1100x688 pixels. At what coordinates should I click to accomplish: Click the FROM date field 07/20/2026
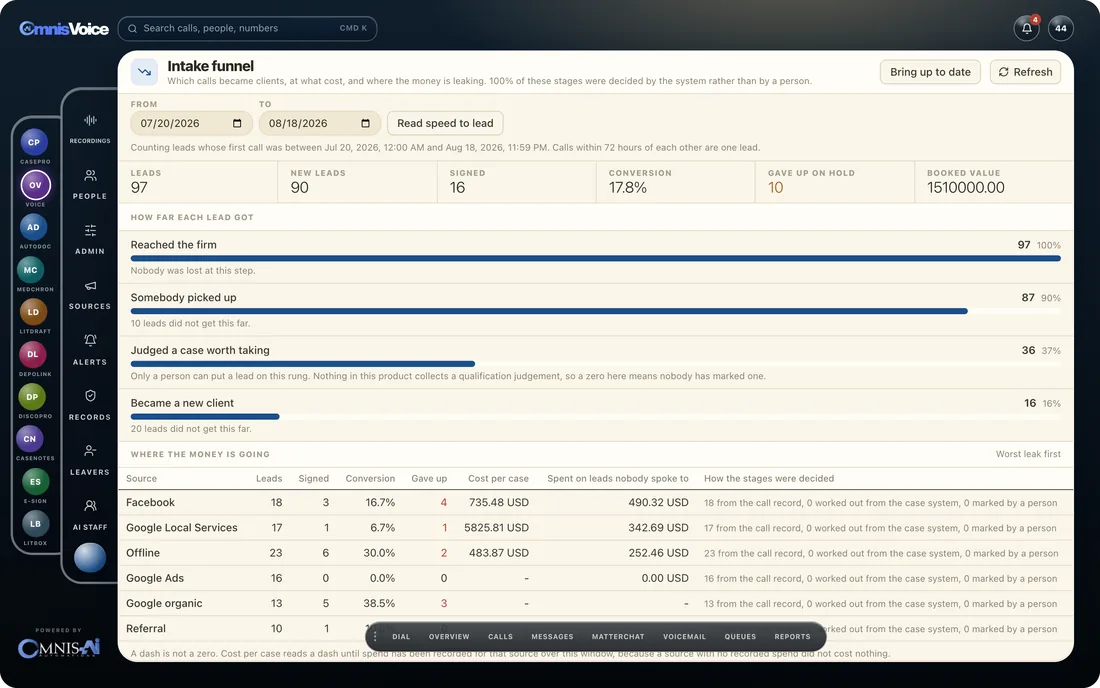click(x=191, y=123)
